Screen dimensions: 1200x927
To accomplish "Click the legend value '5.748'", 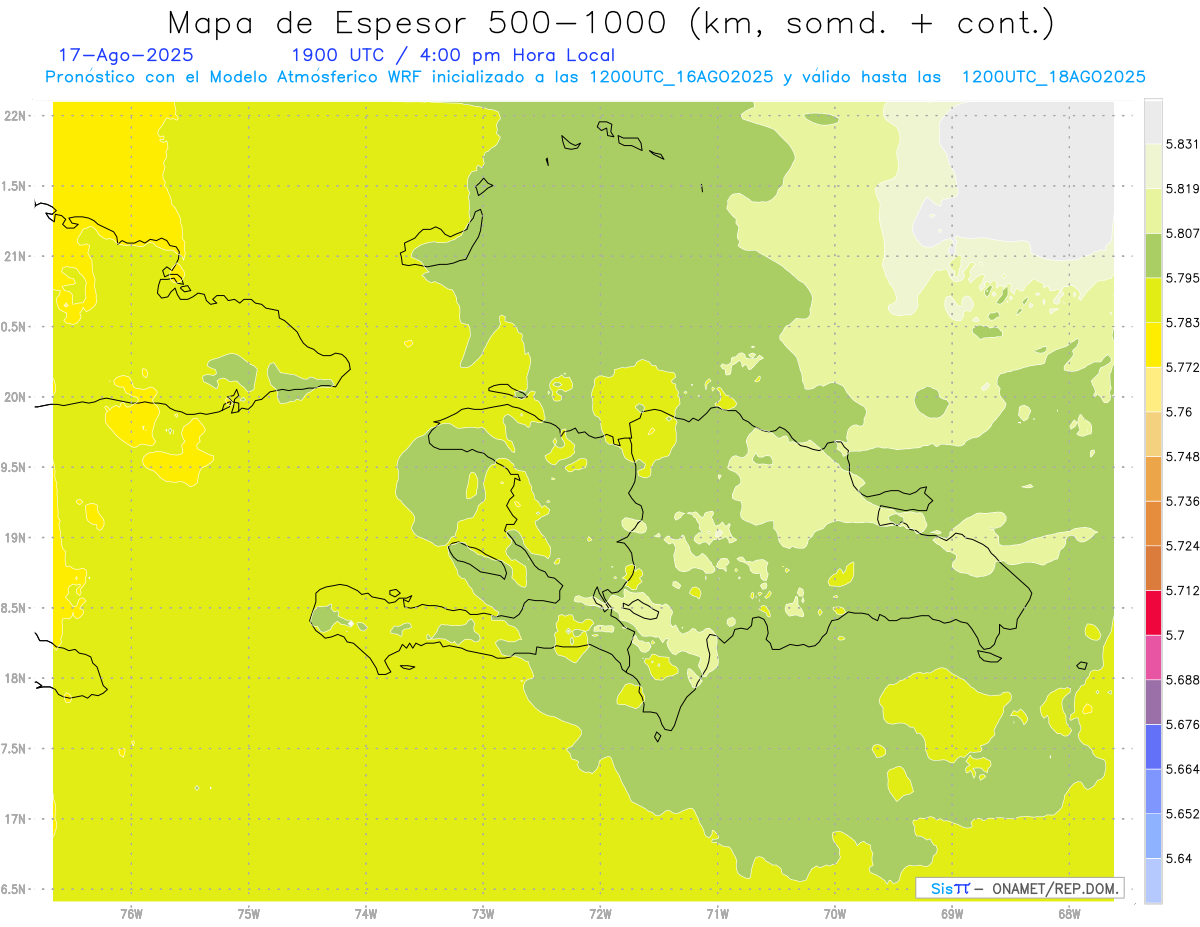I will coord(1181,456).
